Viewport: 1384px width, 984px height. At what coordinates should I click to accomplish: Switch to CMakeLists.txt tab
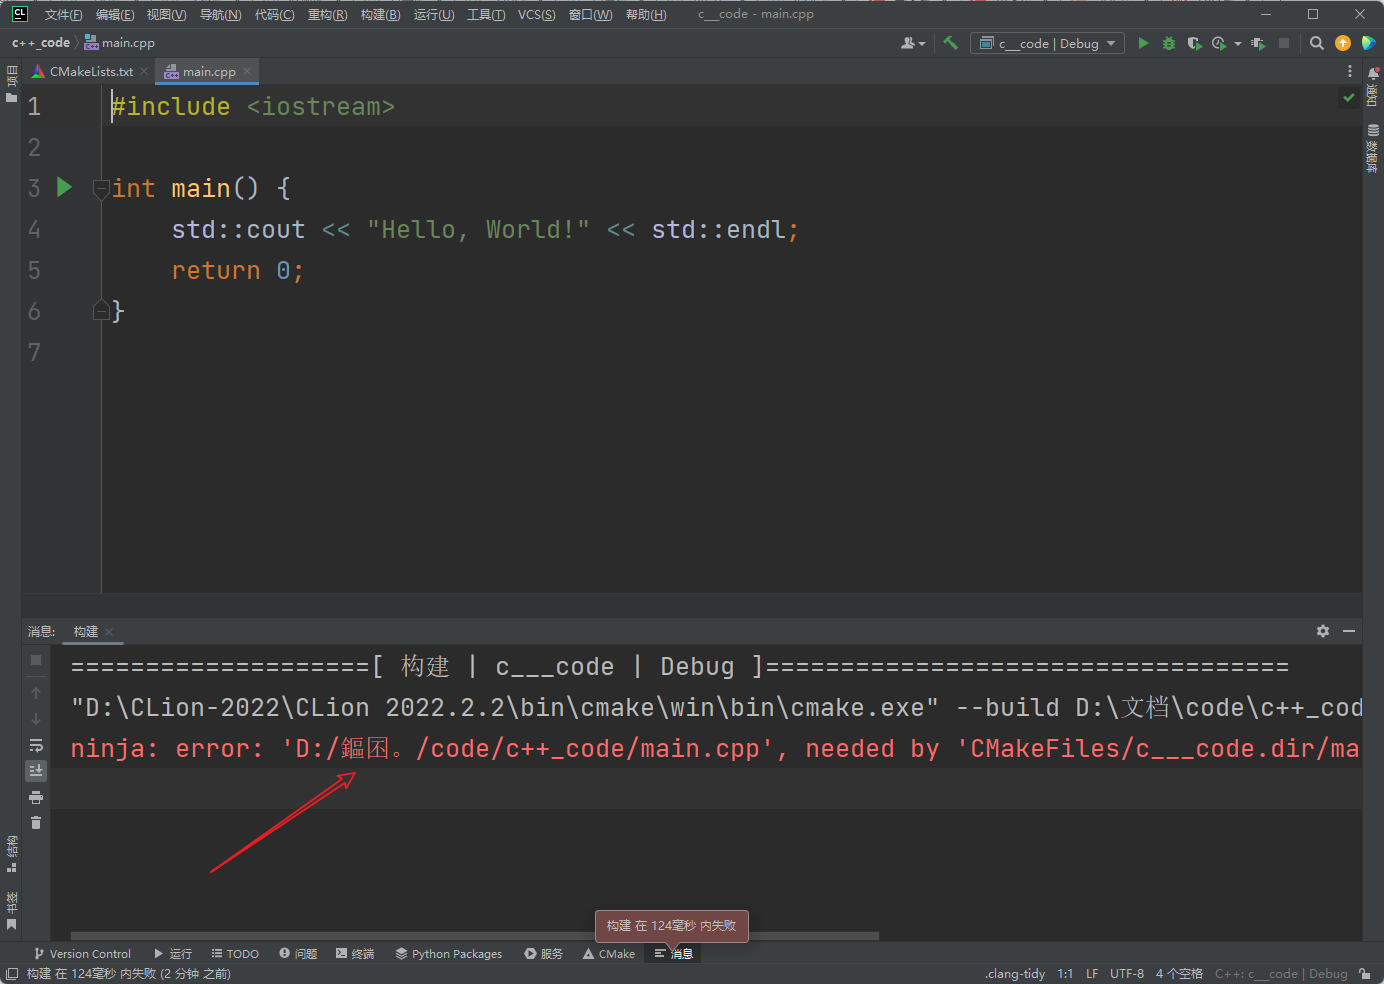pos(90,71)
